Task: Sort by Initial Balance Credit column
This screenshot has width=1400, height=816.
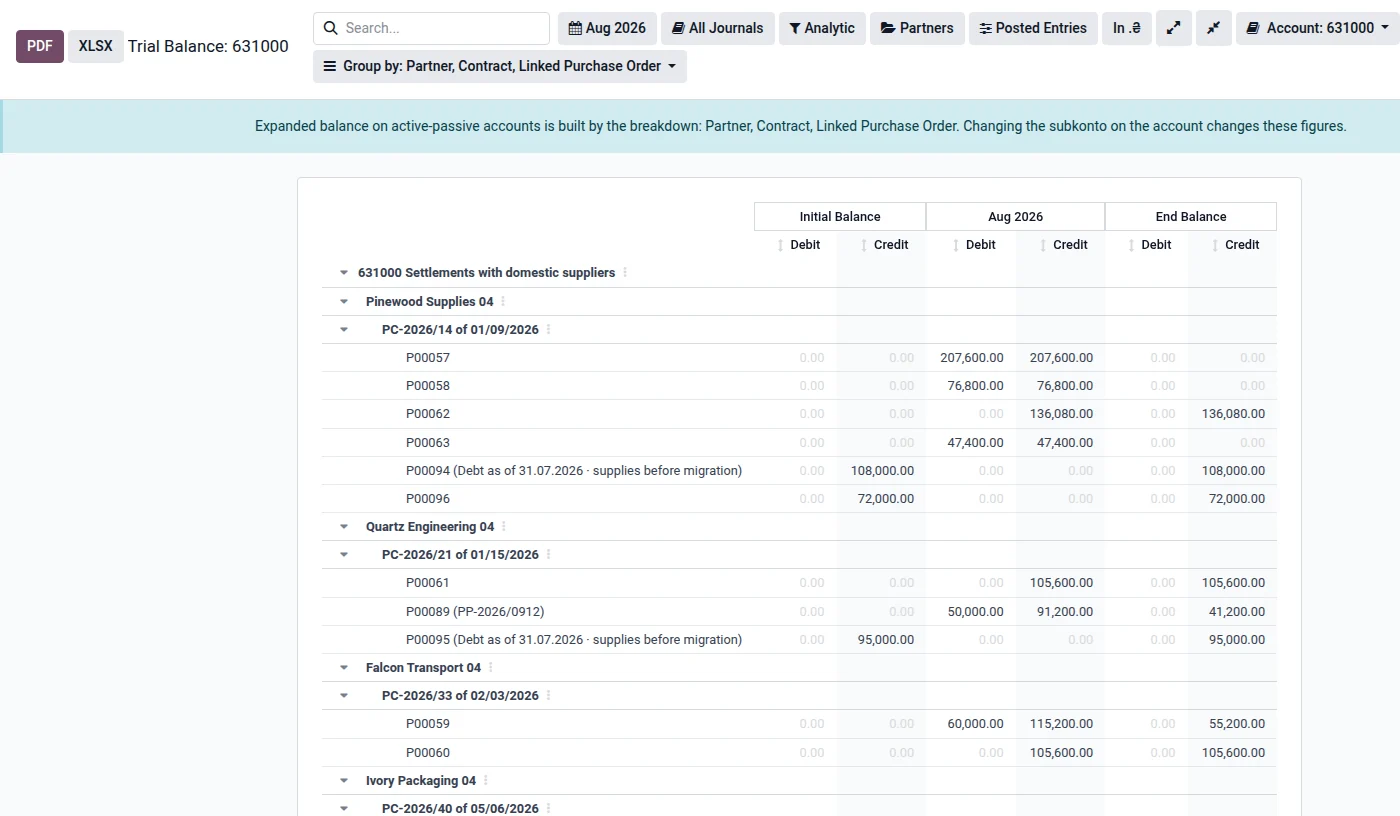Action: (x=864, y=245)
